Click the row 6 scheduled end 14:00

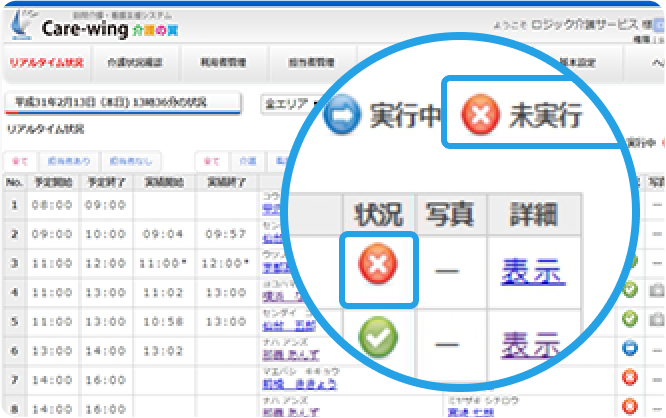pos(105,351)
